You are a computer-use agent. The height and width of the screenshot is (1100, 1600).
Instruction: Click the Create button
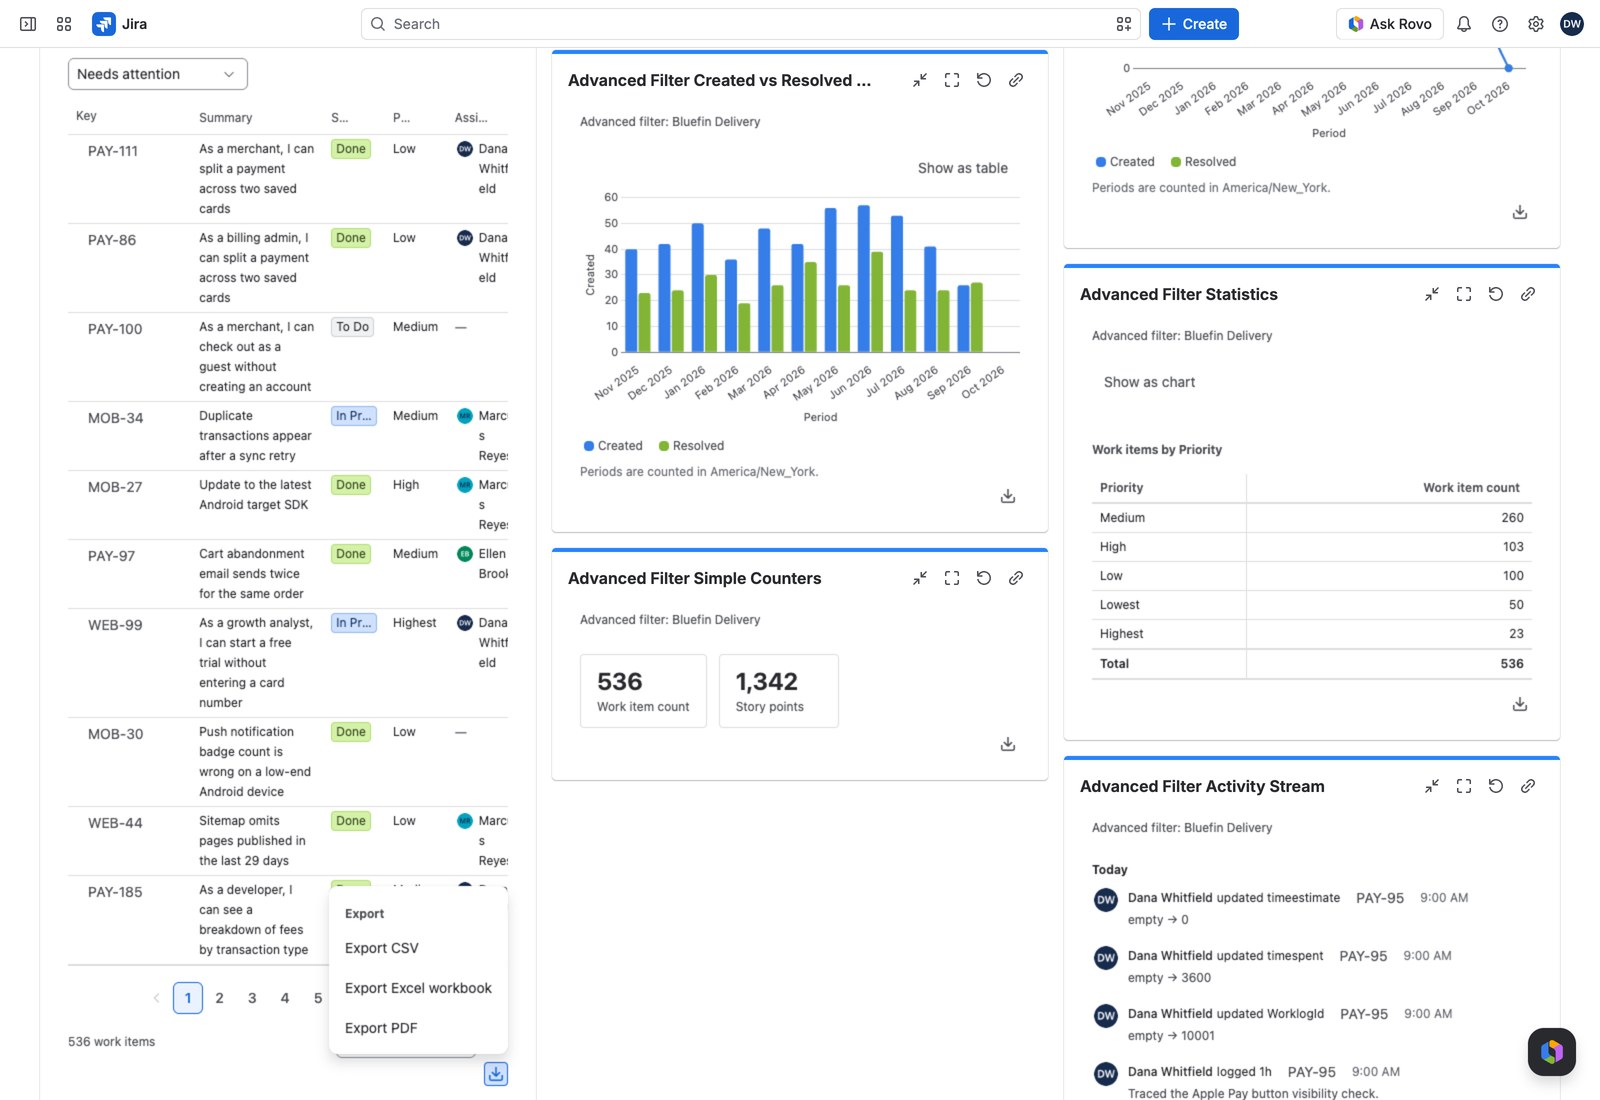(x=1194, y=24)
